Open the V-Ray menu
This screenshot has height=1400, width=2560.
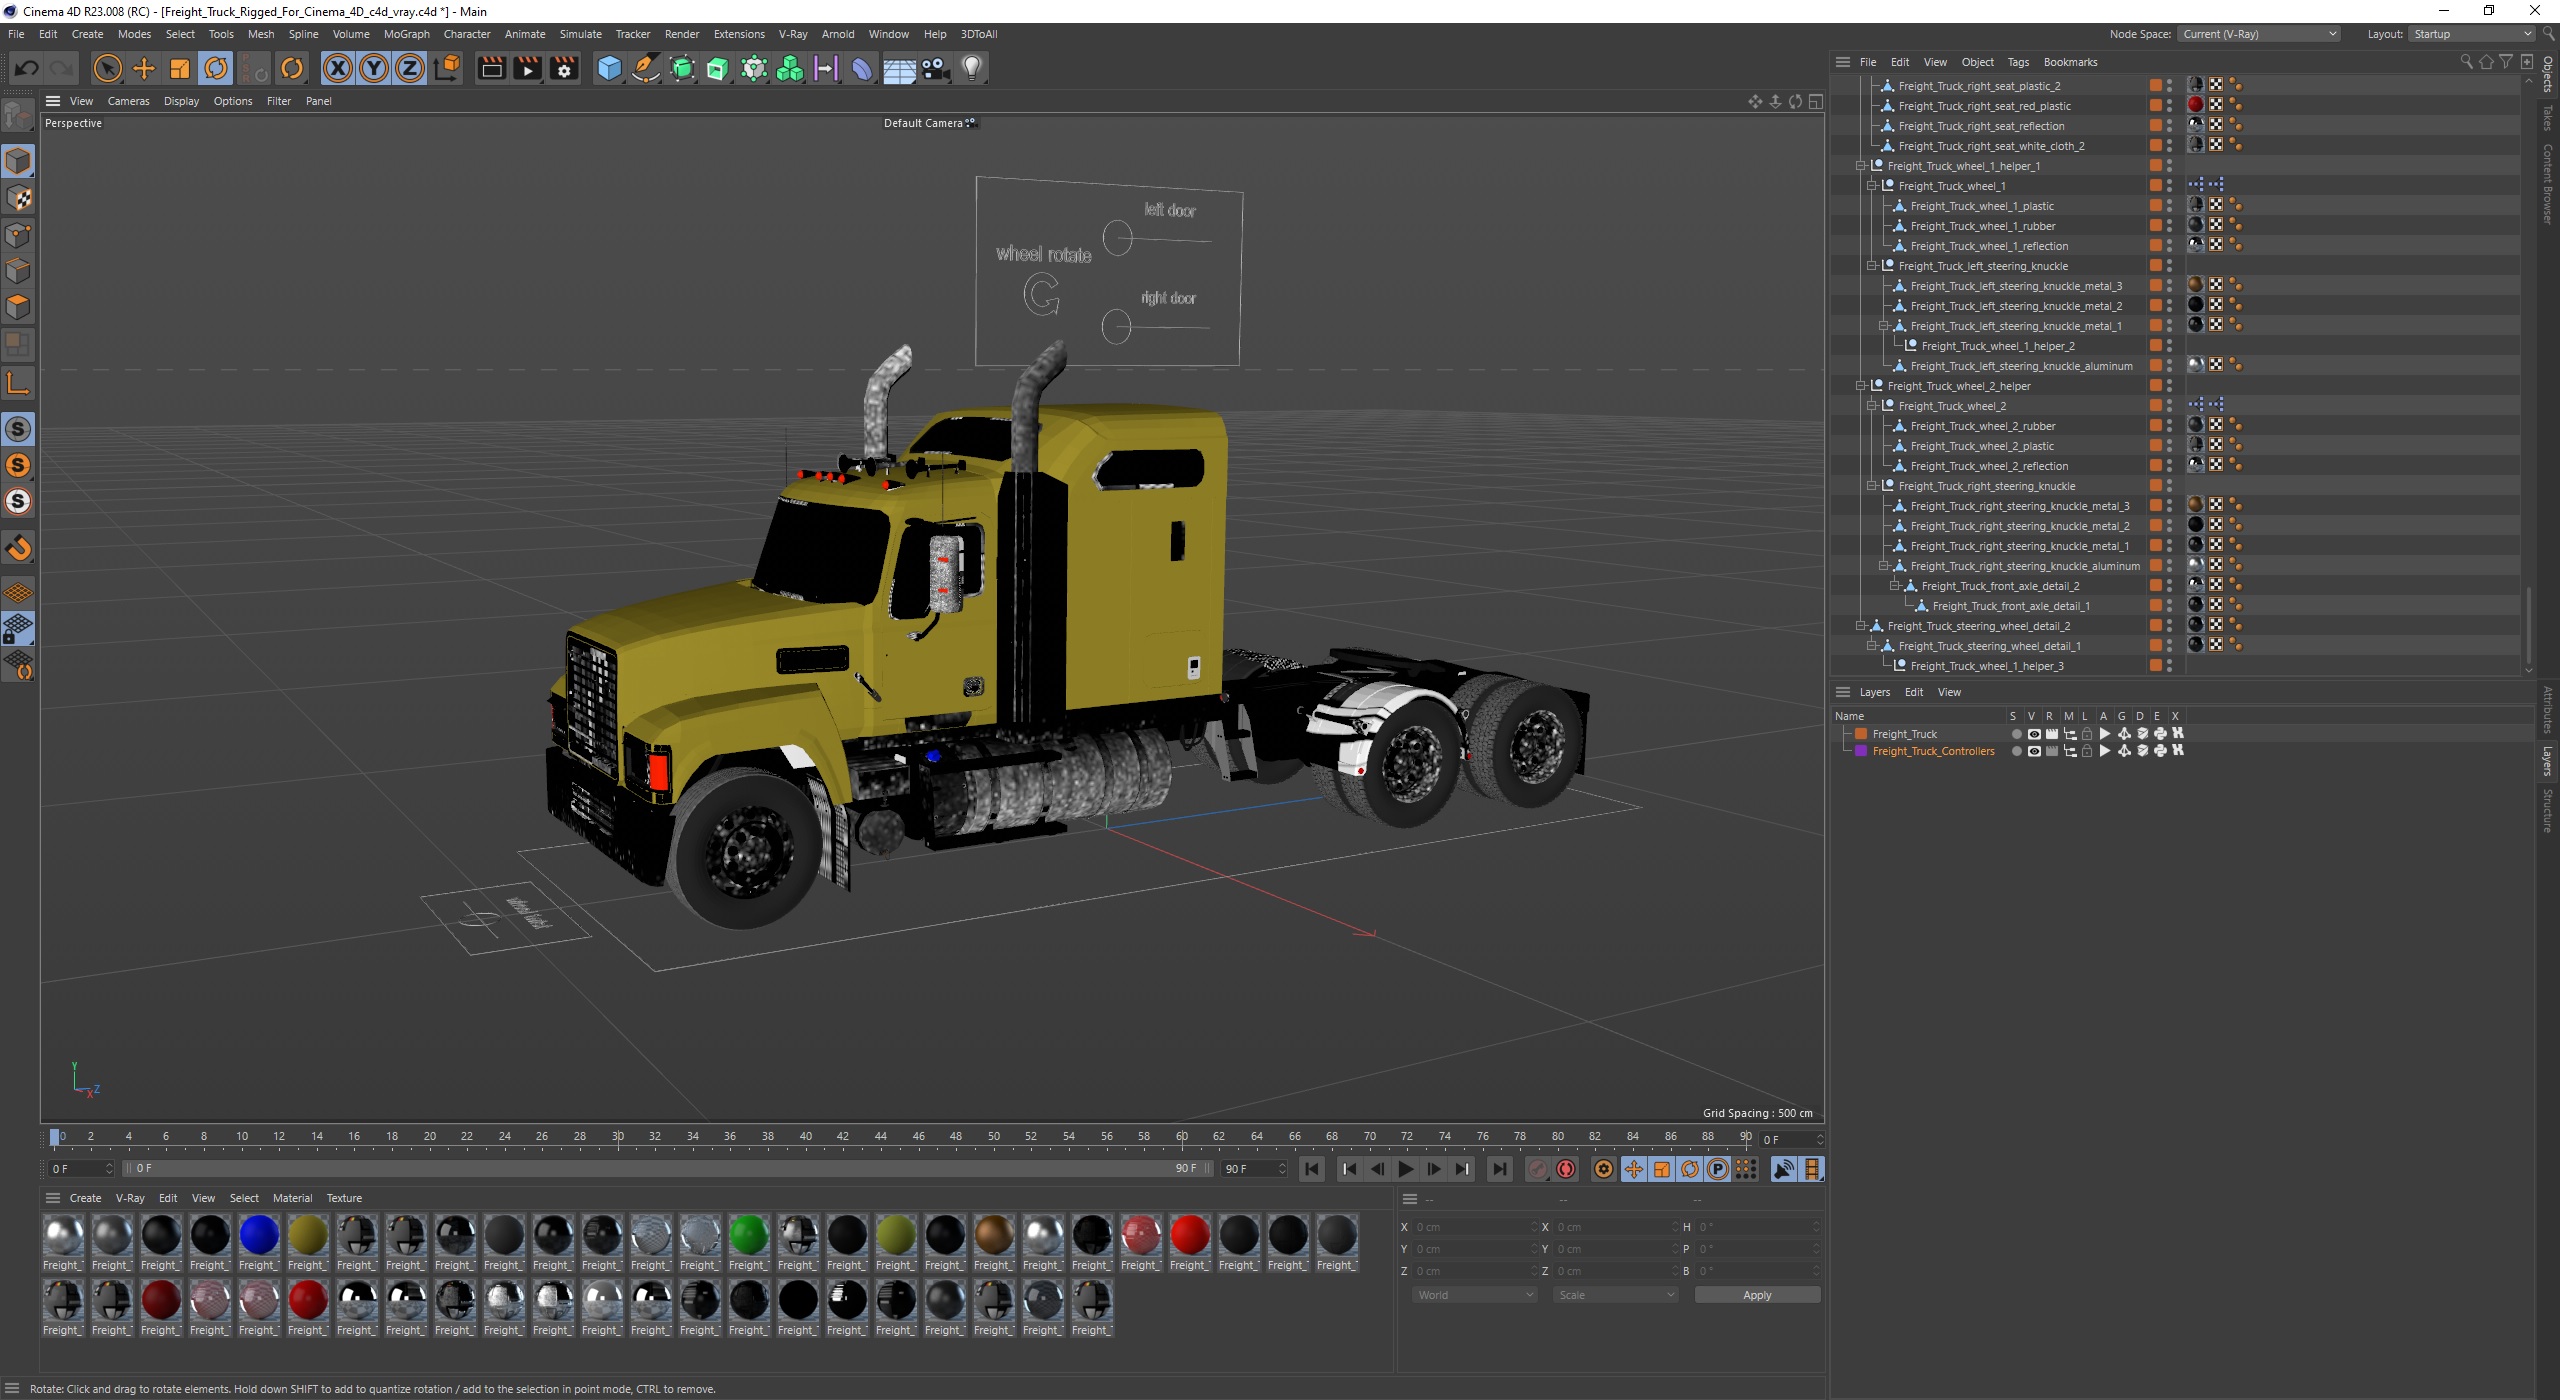793,34
